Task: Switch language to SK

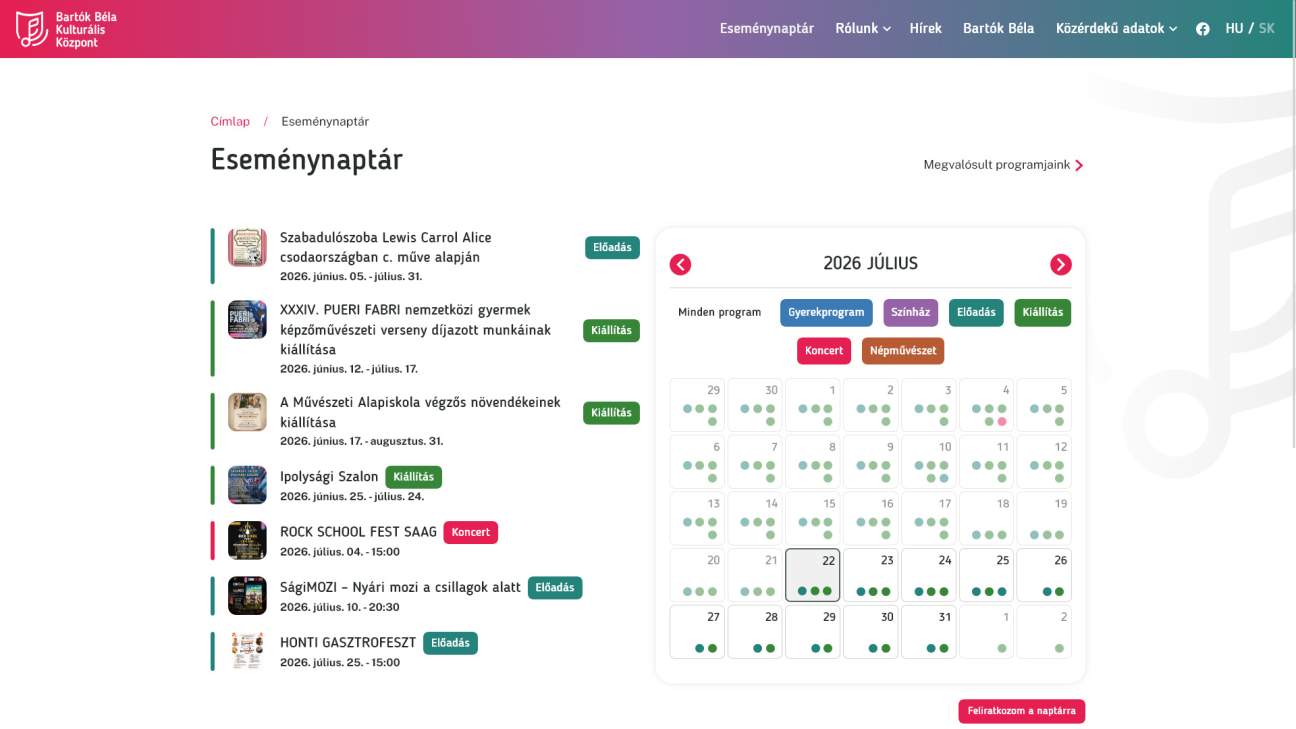Action: (x=1267, y=29)
